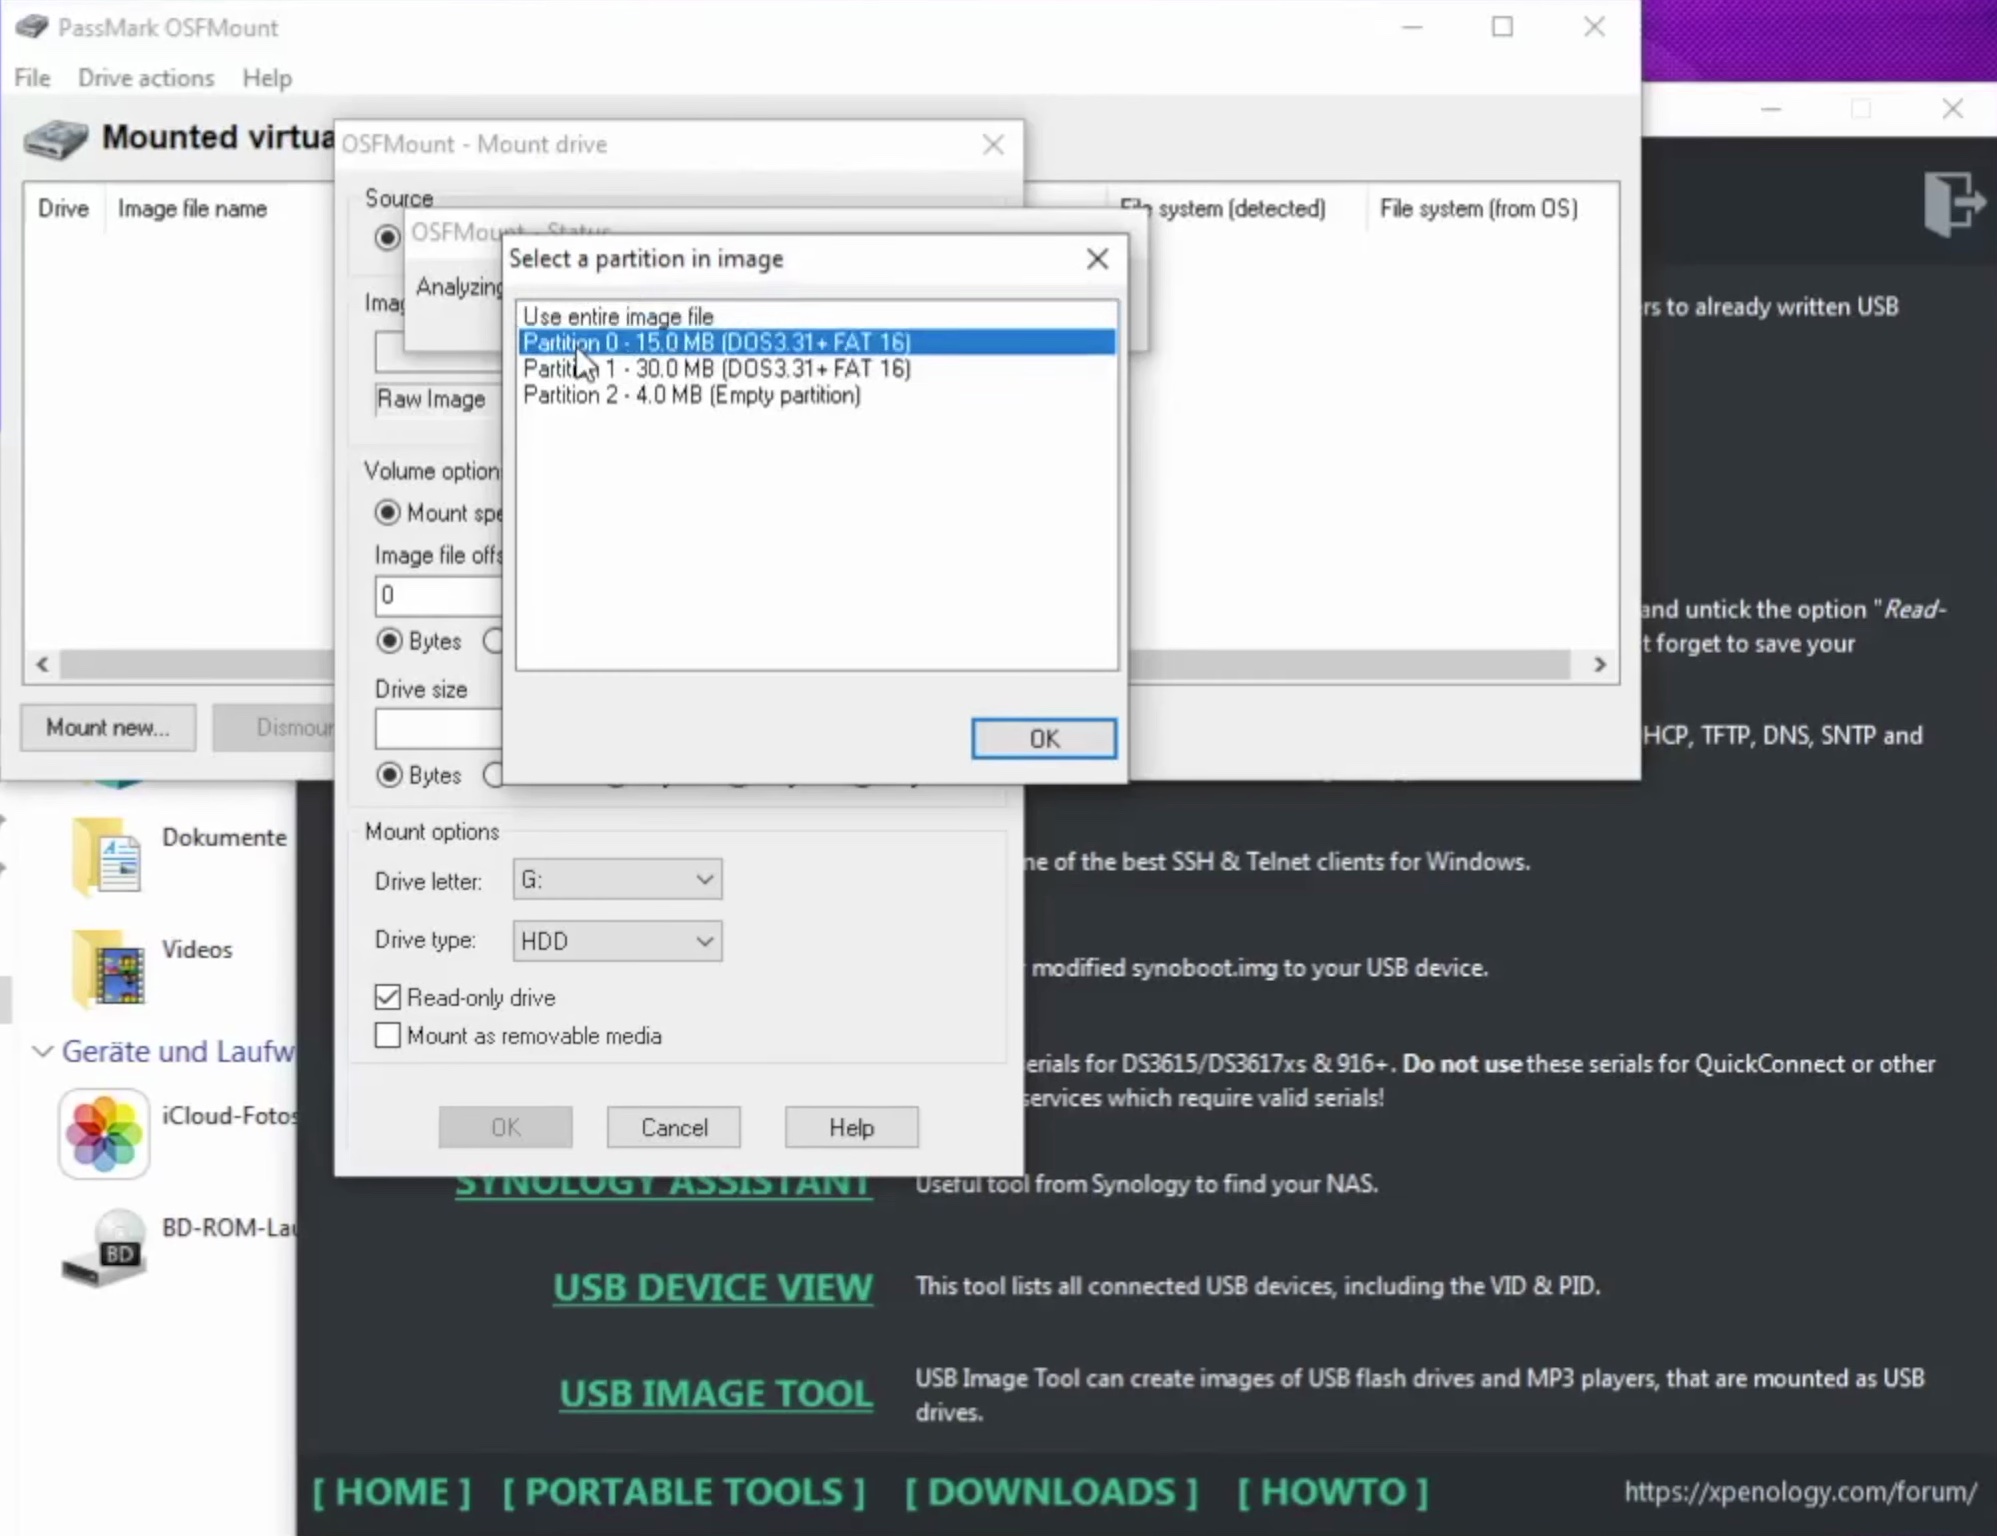Click Cancel in the Mount drive dialog
This screenshot has width=1997, height=1536.
[673, 1127]
